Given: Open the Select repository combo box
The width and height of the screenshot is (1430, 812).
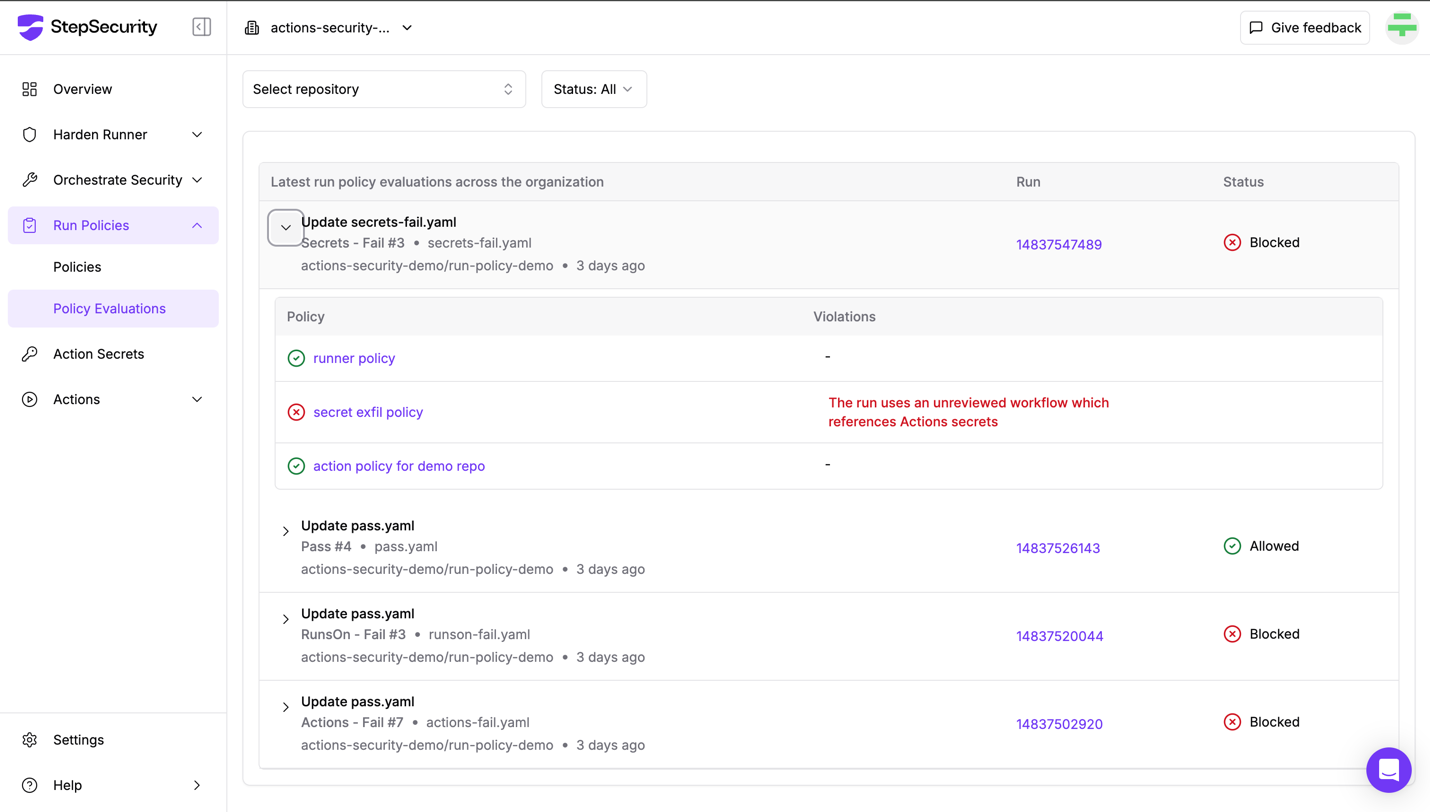Looking at the screenshot, I should point(384,89).
